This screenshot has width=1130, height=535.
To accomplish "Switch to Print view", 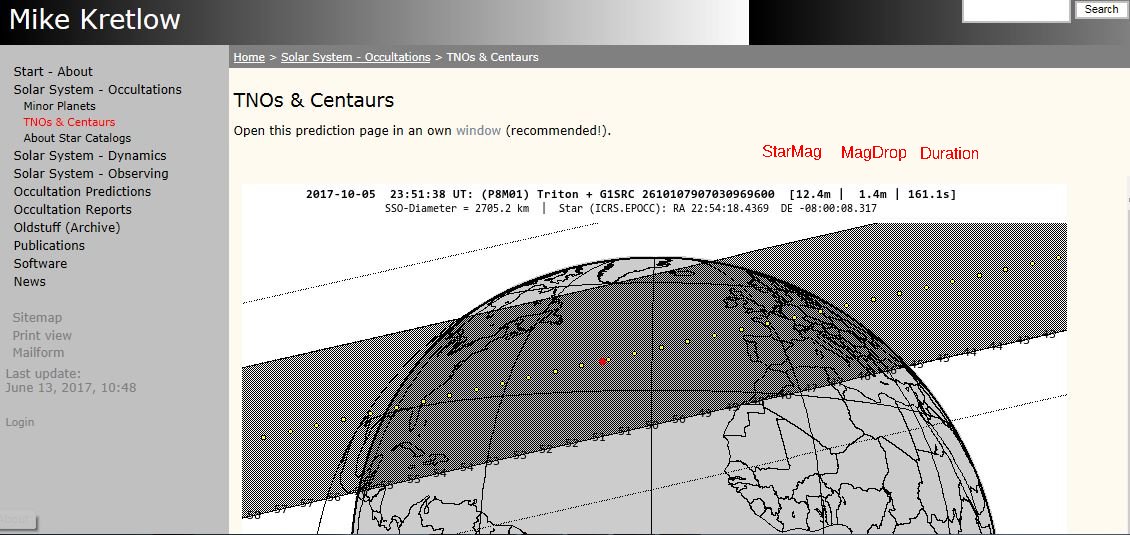I will [42, 336].
